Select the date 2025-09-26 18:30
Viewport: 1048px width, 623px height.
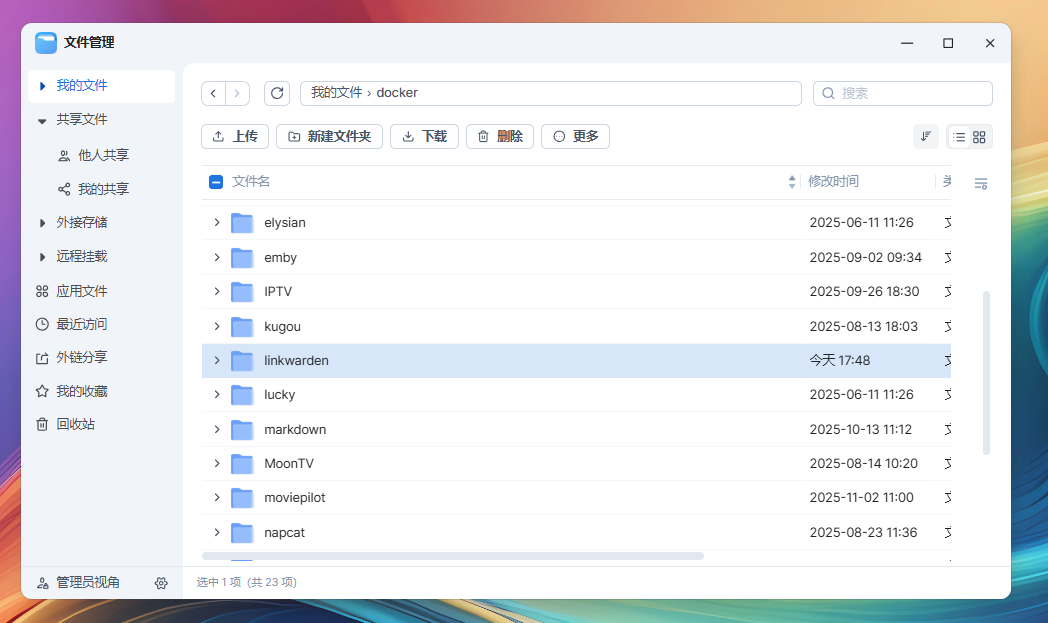pyautogui.click(x=864, y=291)
